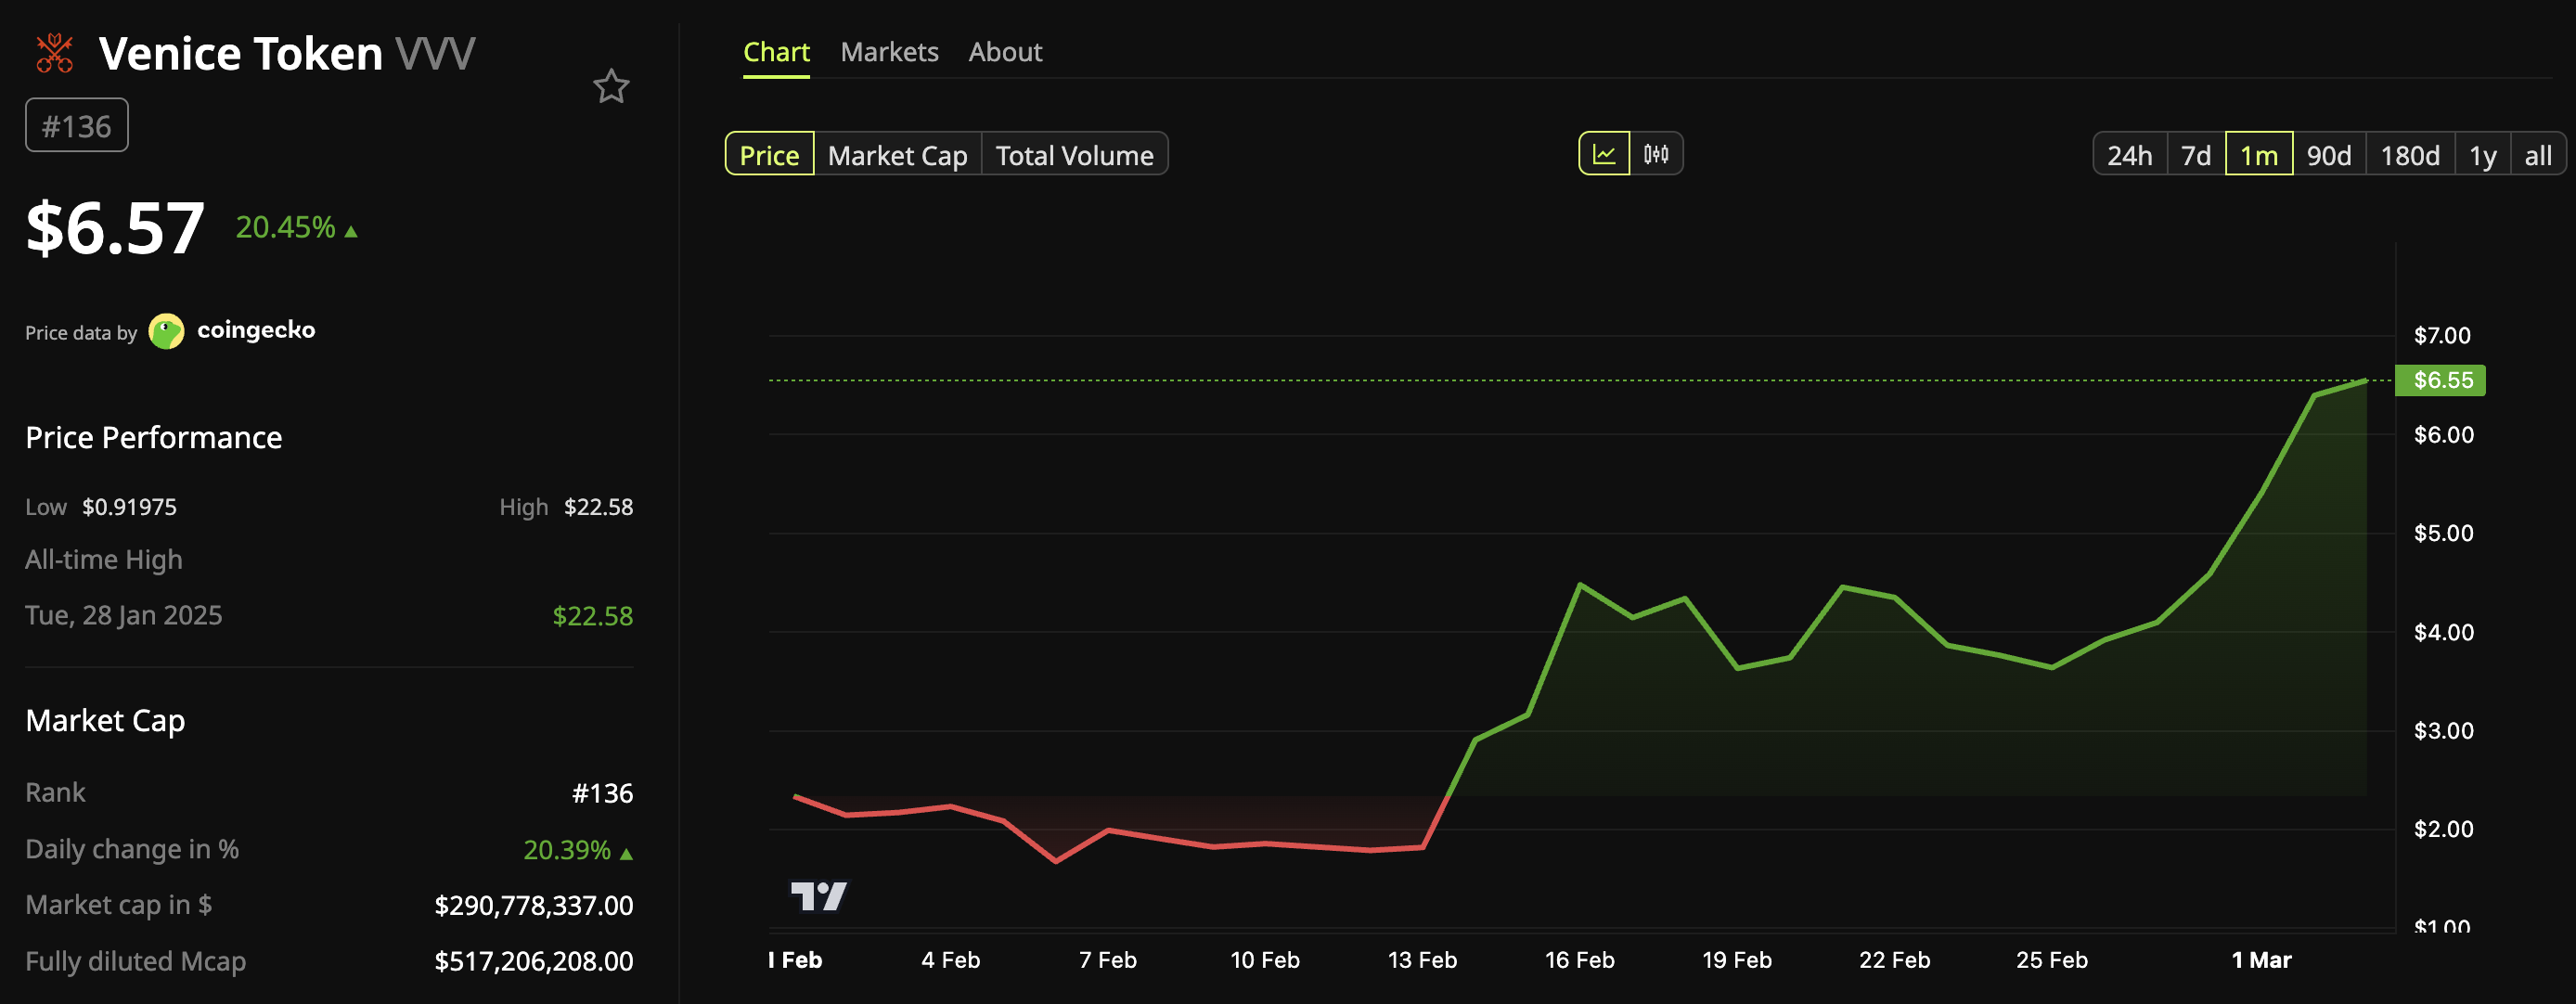Click the 16 Feb label on chart axis
Viewport: 2576px width, 1004px height.
click(x=1580, y=959)
